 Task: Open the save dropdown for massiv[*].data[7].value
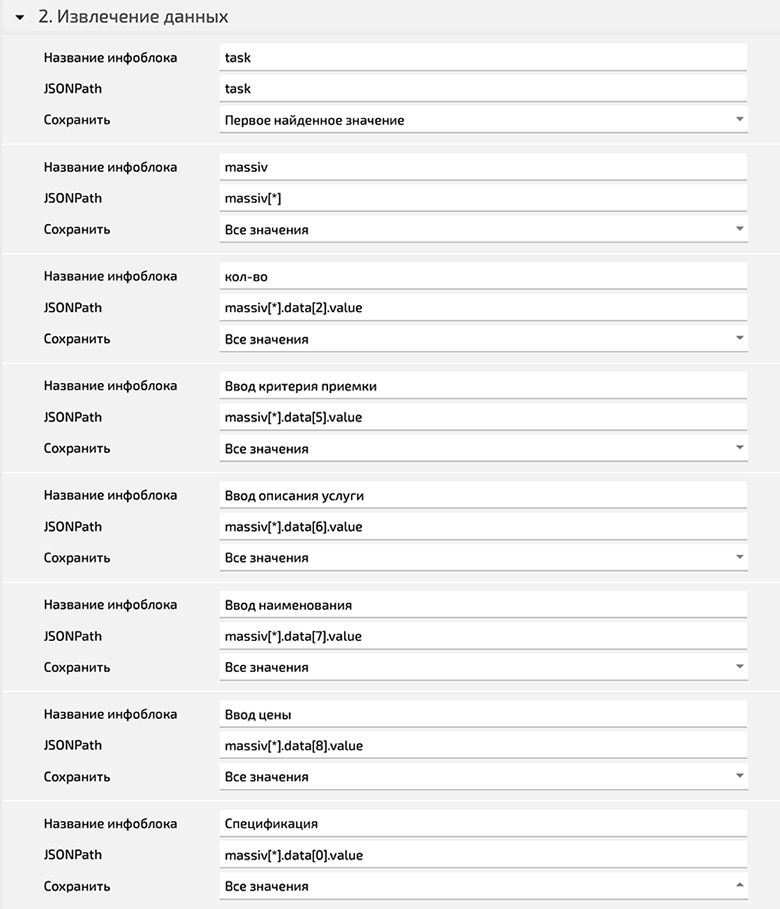[x=483, y=667]
